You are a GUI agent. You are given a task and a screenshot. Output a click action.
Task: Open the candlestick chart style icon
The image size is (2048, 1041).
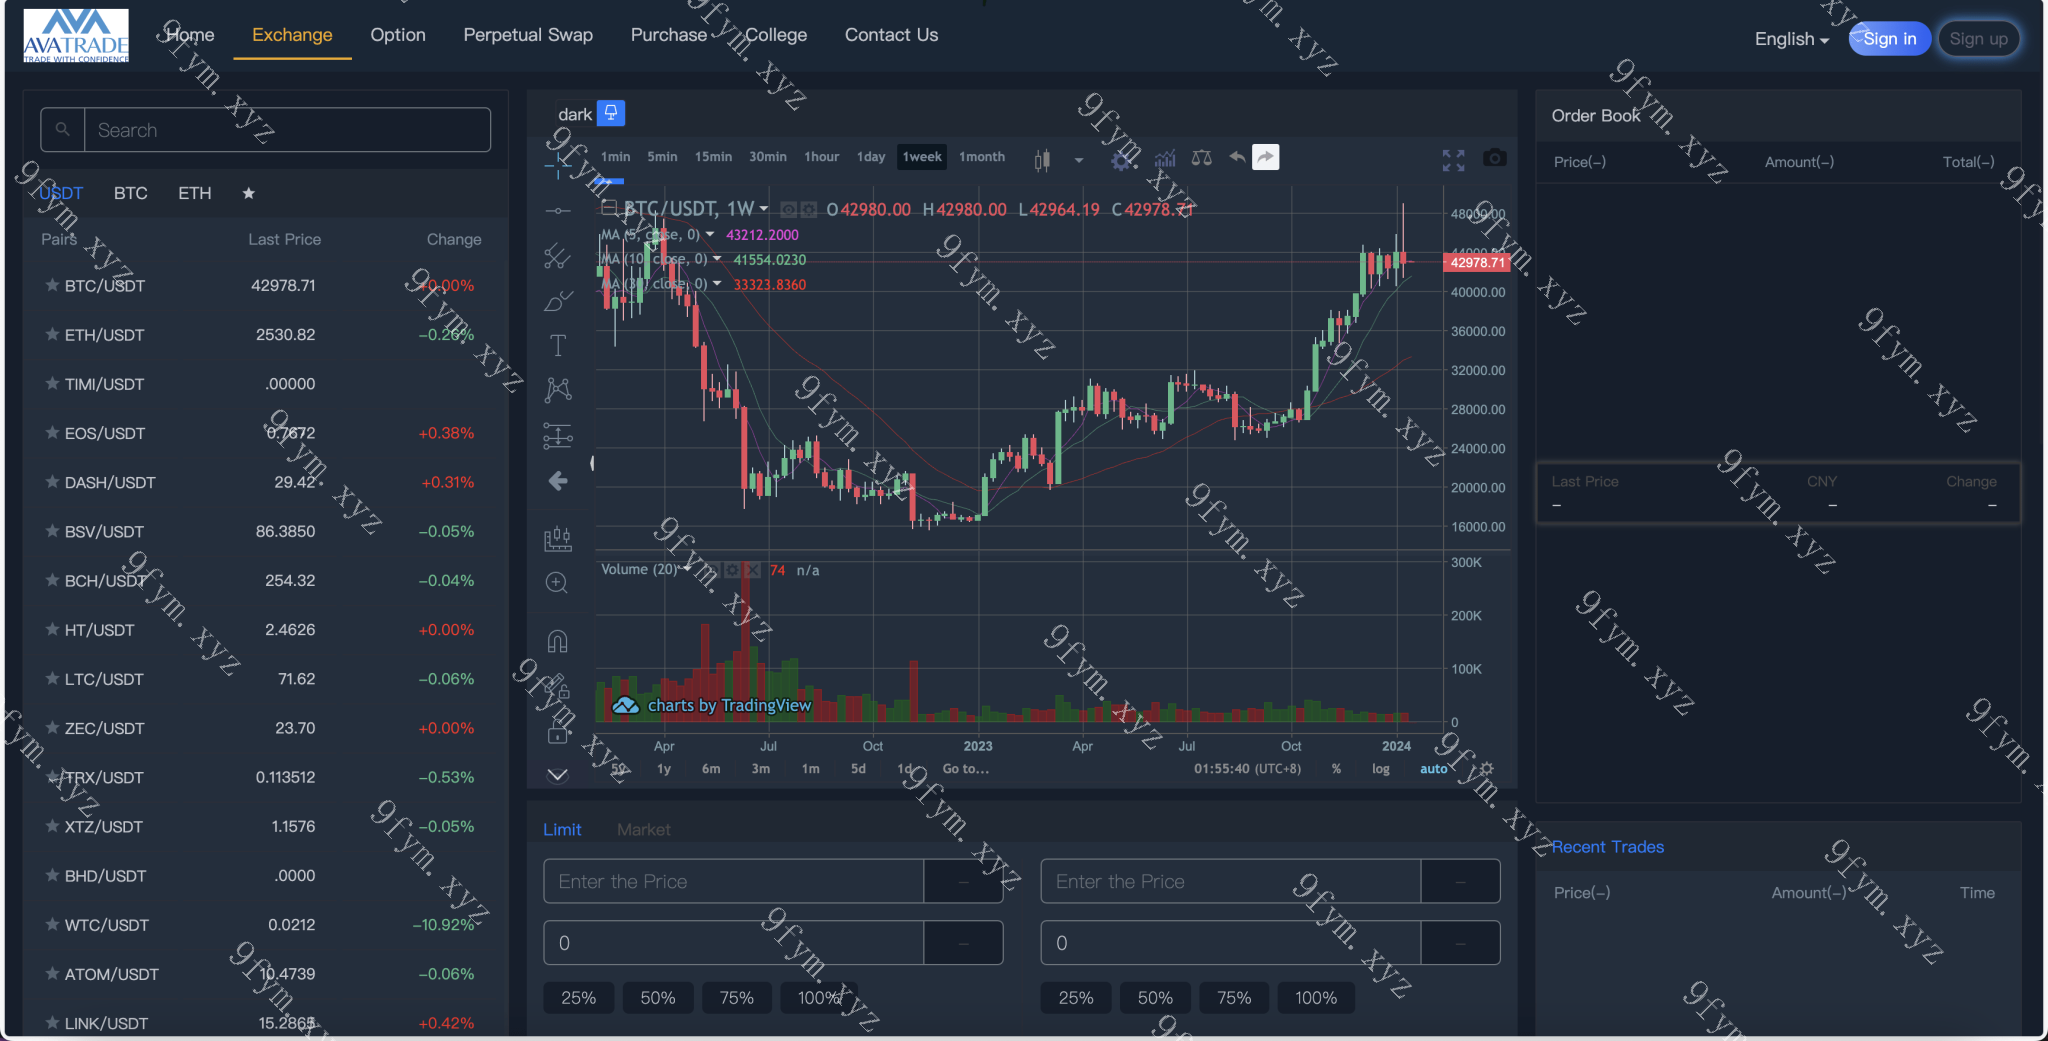[1042, 159]
